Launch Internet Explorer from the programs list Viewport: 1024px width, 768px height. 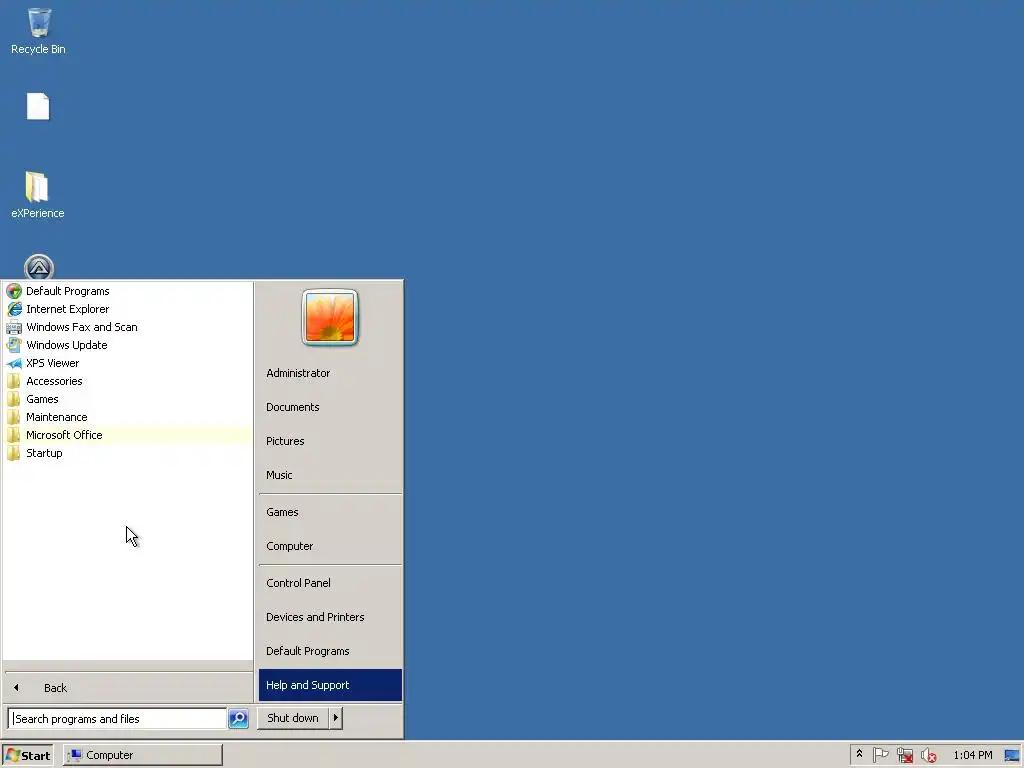(127, 309)
